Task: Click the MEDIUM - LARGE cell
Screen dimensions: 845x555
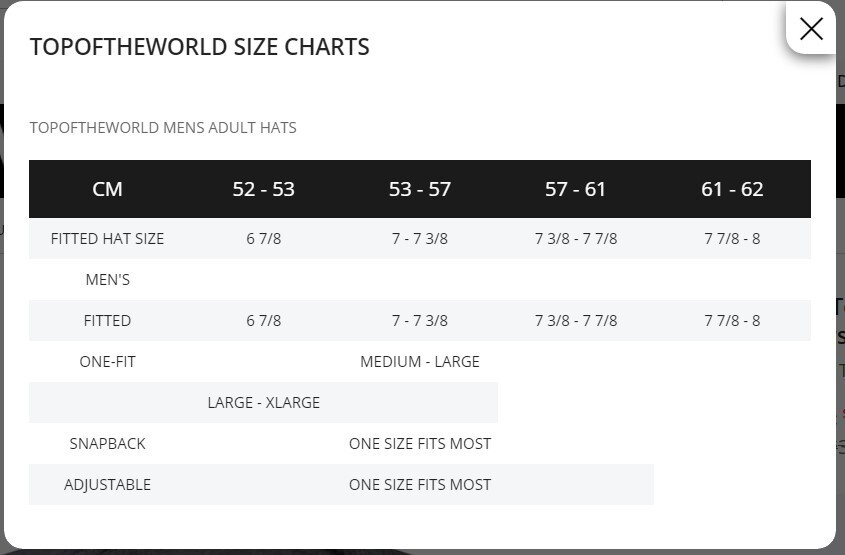Action: (x=420, y=362)
